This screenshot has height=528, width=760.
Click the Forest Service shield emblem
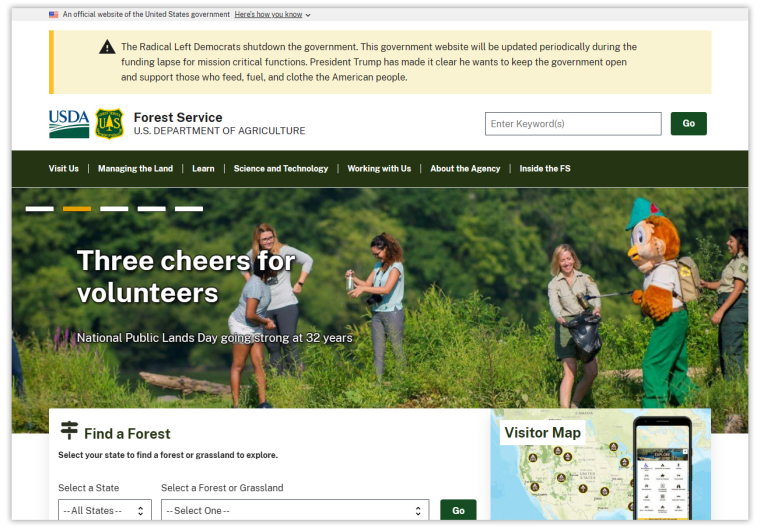point(110,124)
